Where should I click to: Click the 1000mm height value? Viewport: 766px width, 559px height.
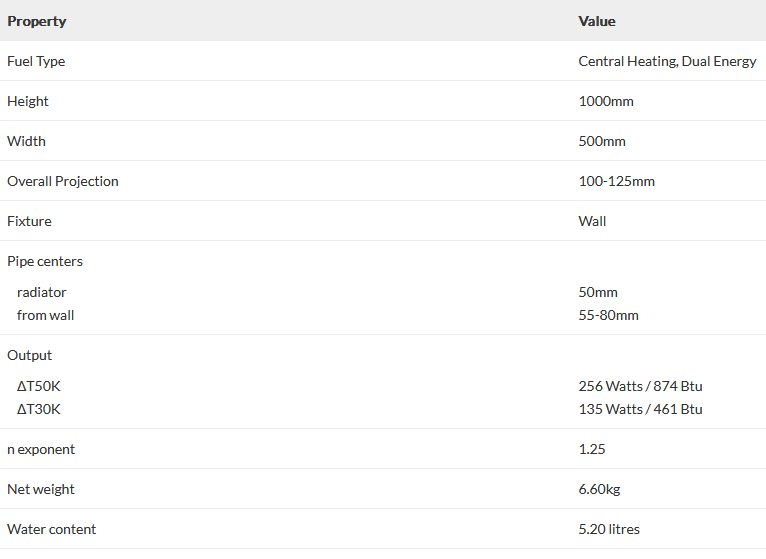[606, 101]
